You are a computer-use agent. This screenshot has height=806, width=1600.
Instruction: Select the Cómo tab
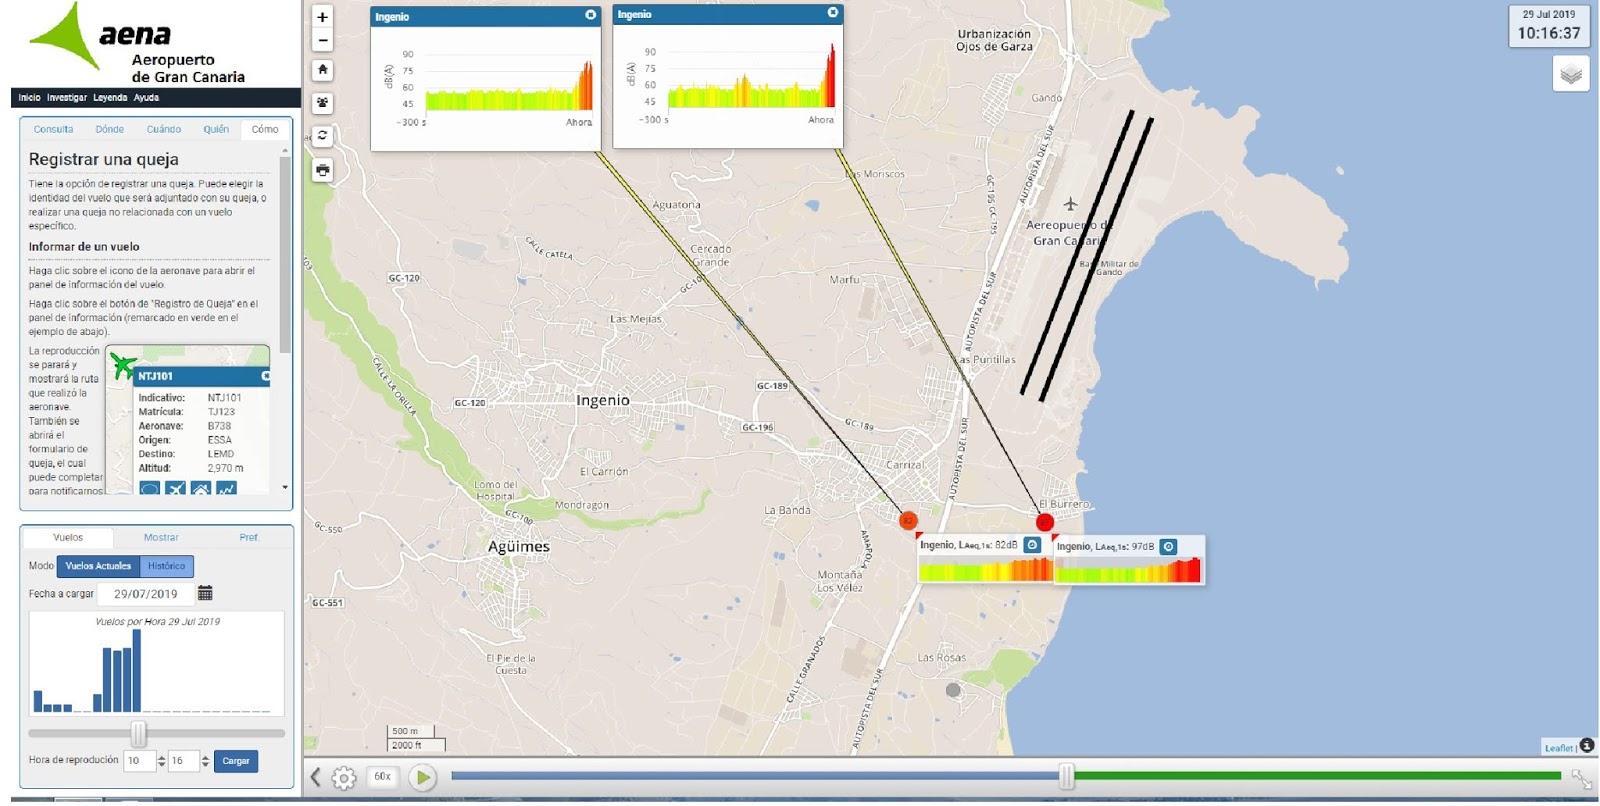[265, 129]
